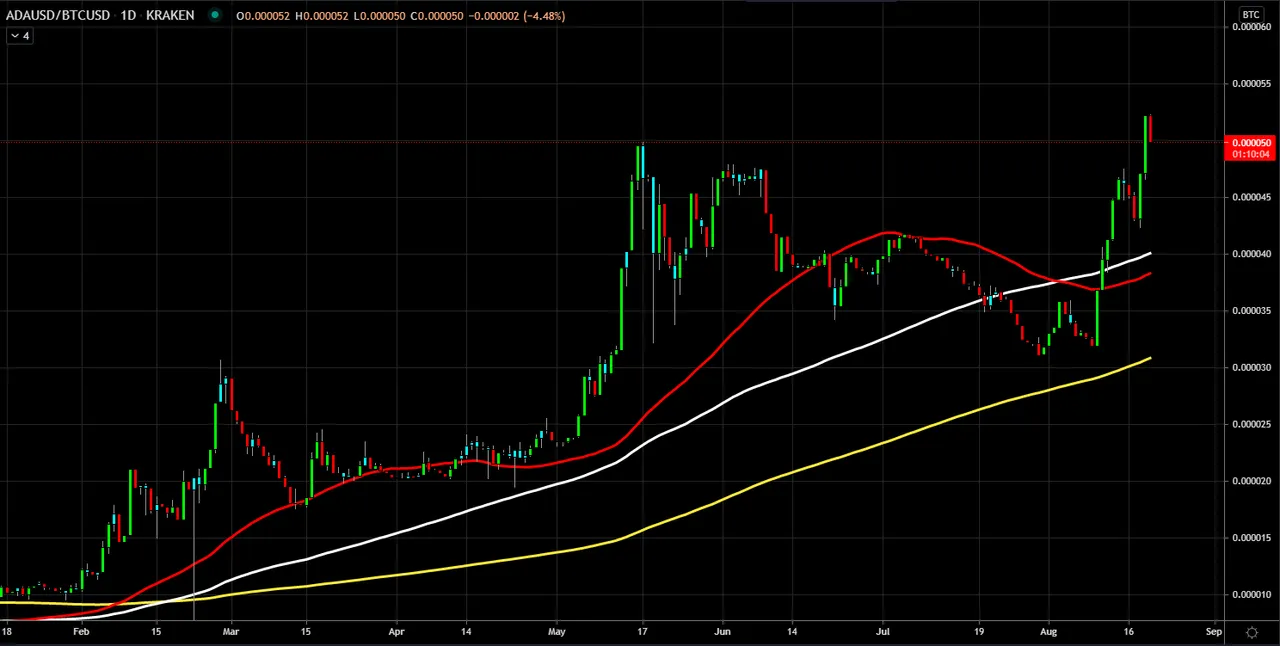Image resolution: width=1280 pixels, height=646 pixels.
Task: Open chart settings gear icon
Action: (1252, 632)
